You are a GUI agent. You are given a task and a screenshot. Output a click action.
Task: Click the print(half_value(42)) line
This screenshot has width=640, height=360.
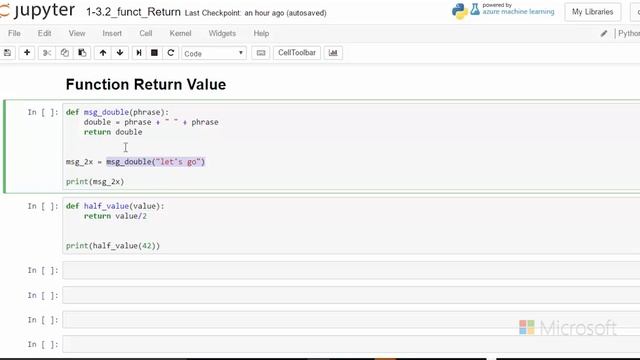[113, 246]
